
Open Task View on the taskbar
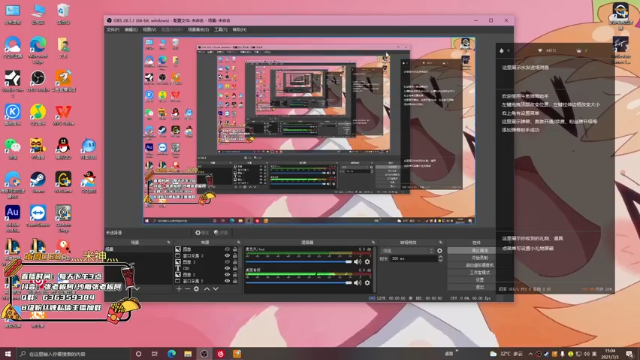[155, 354]
